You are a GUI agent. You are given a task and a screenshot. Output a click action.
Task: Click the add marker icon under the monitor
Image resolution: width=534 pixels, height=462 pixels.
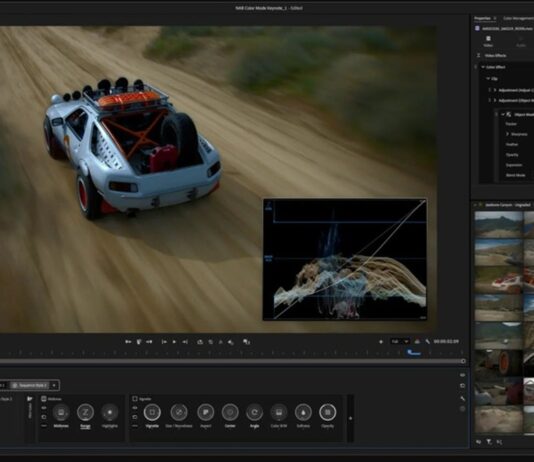pyautogui.click(x=139, y=342)
